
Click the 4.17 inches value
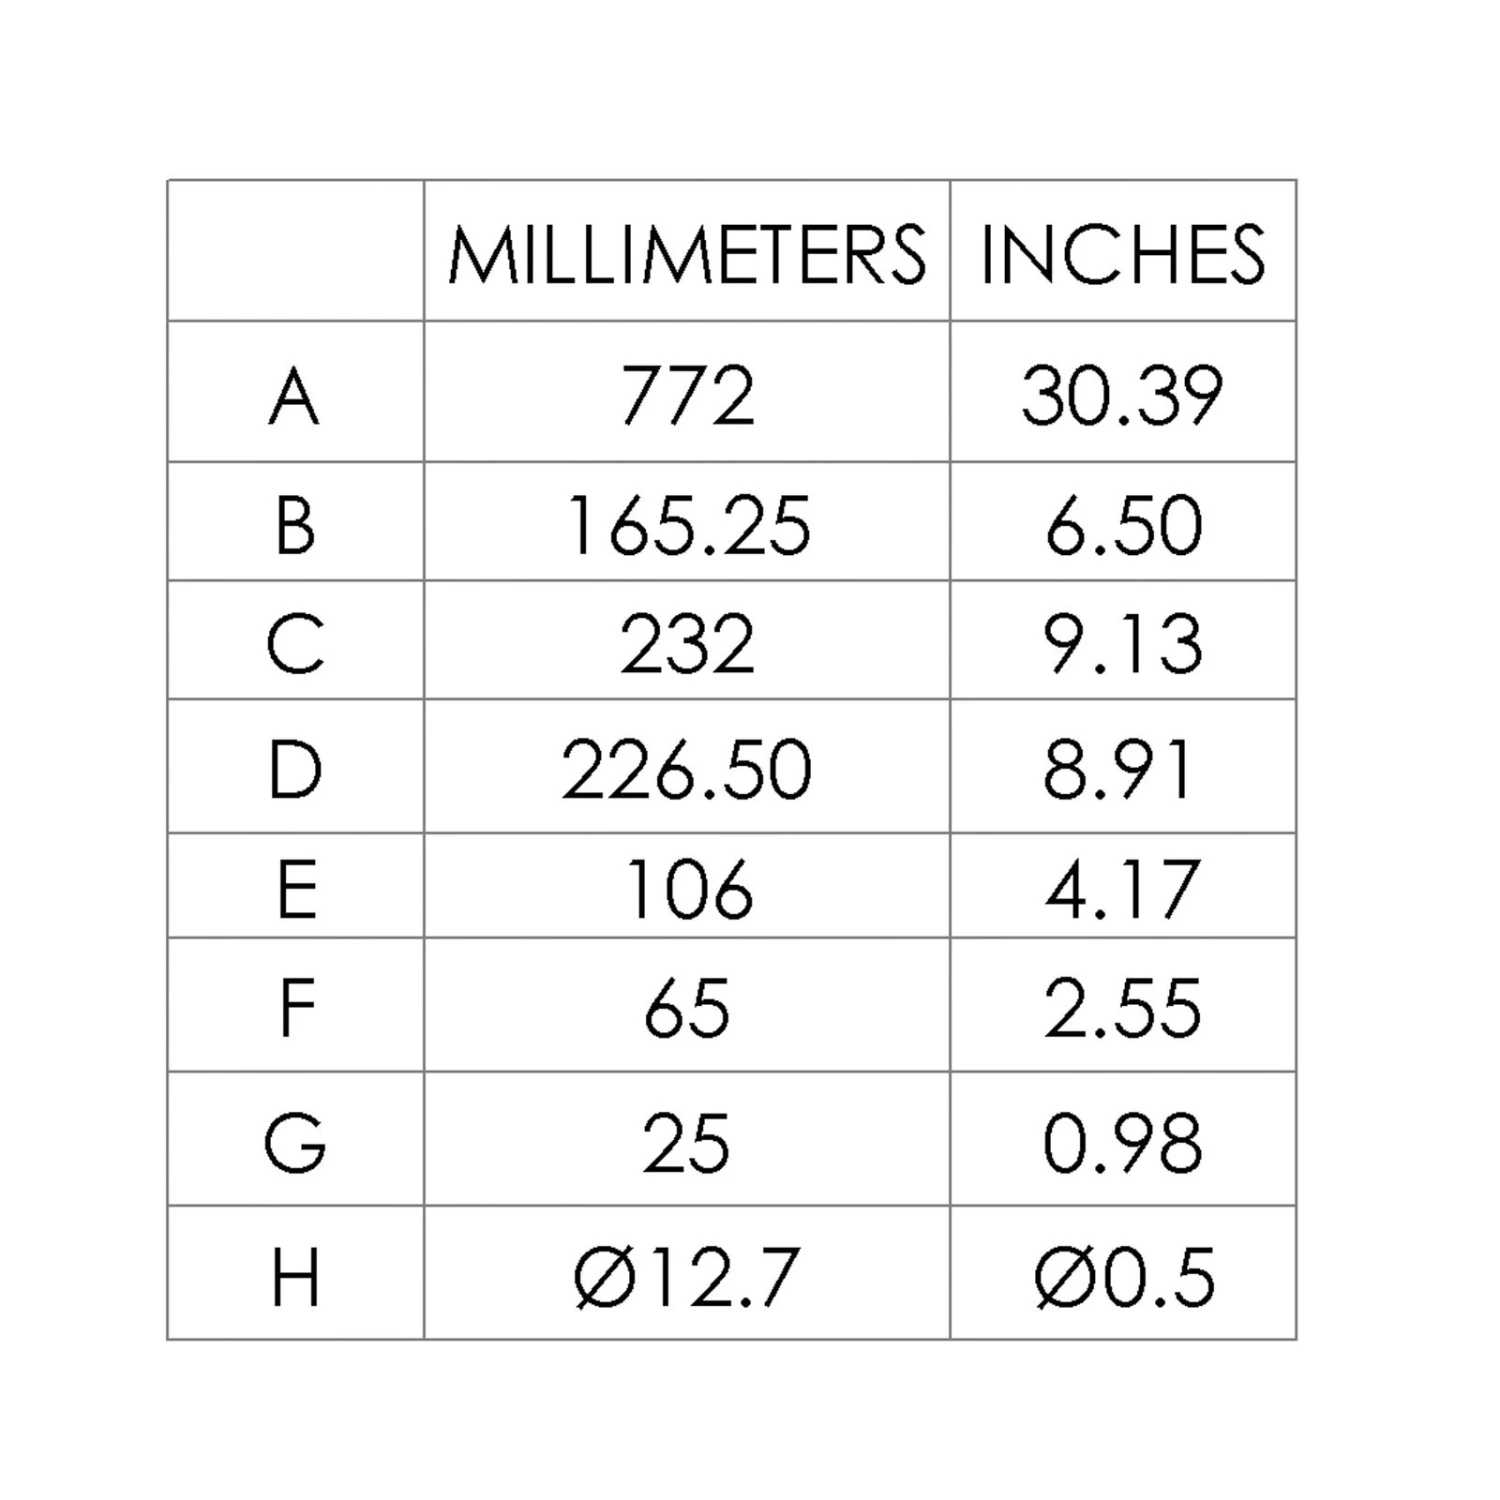click(1122, 889)
